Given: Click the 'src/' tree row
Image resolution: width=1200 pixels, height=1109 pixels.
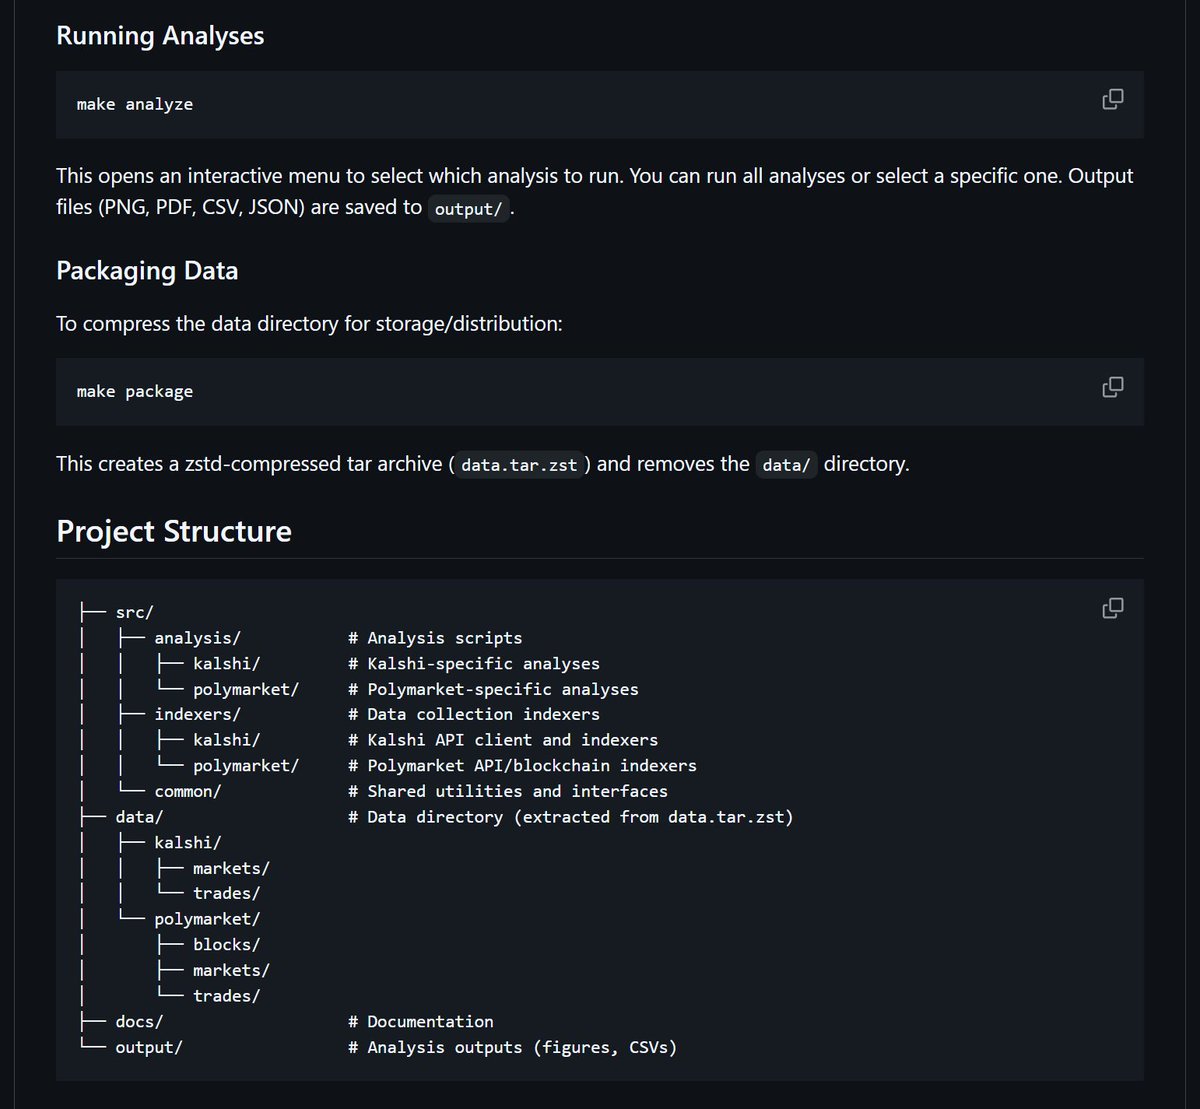Looking at the screenshot, I should point(134,612).
